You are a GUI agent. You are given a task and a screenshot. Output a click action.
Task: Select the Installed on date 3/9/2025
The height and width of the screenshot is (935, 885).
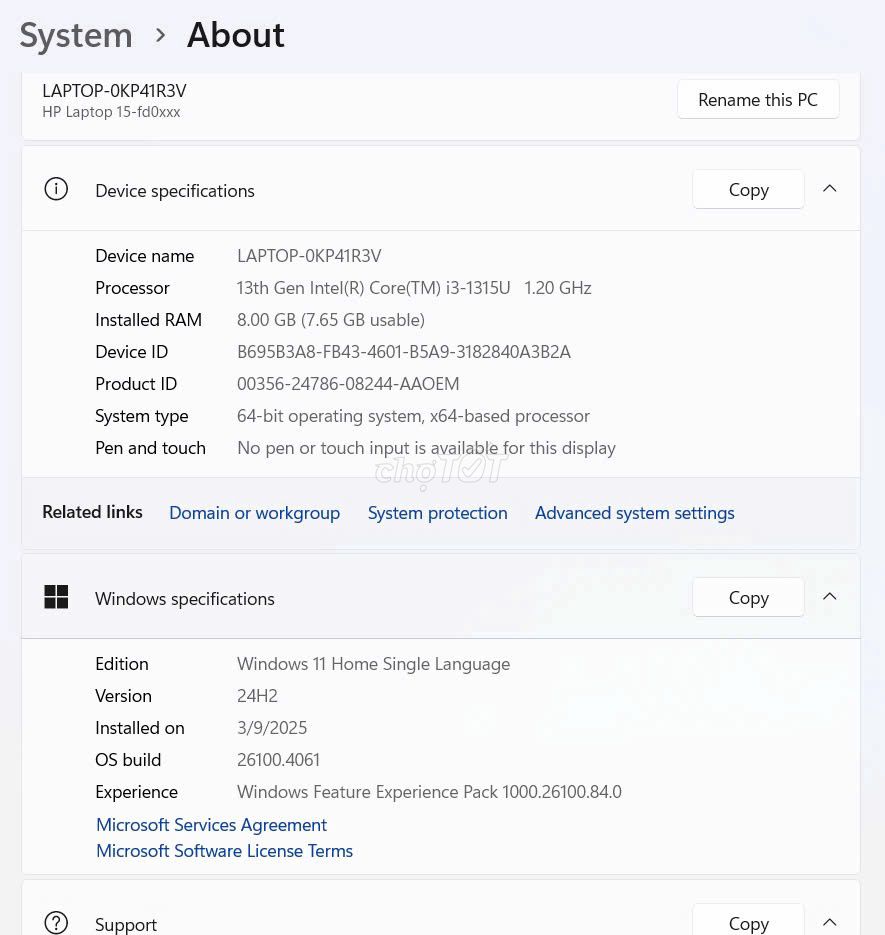pyautogui.click(x=272, y=728)
